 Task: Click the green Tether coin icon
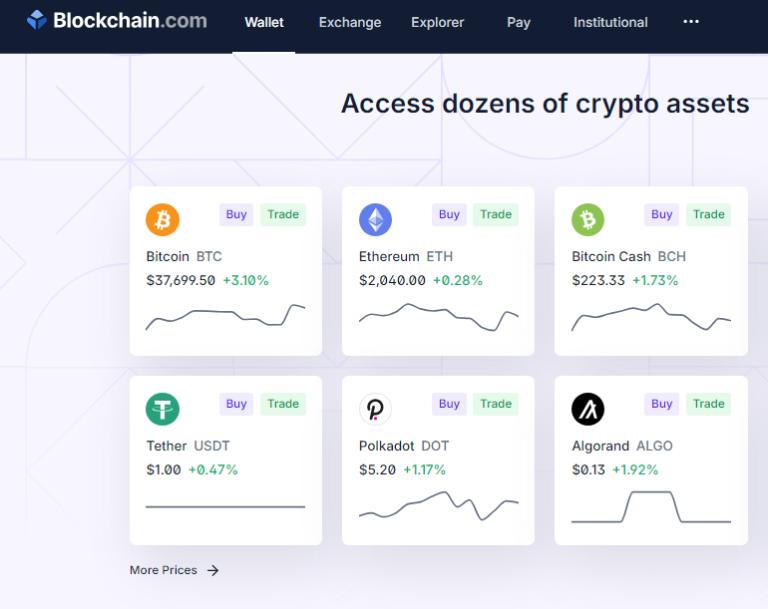(x=163, y=409)
